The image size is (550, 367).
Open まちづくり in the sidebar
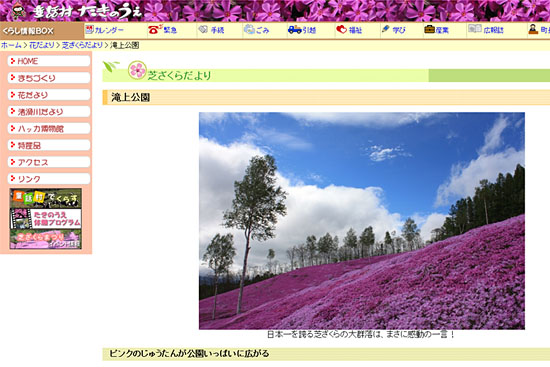coord(49,78)
